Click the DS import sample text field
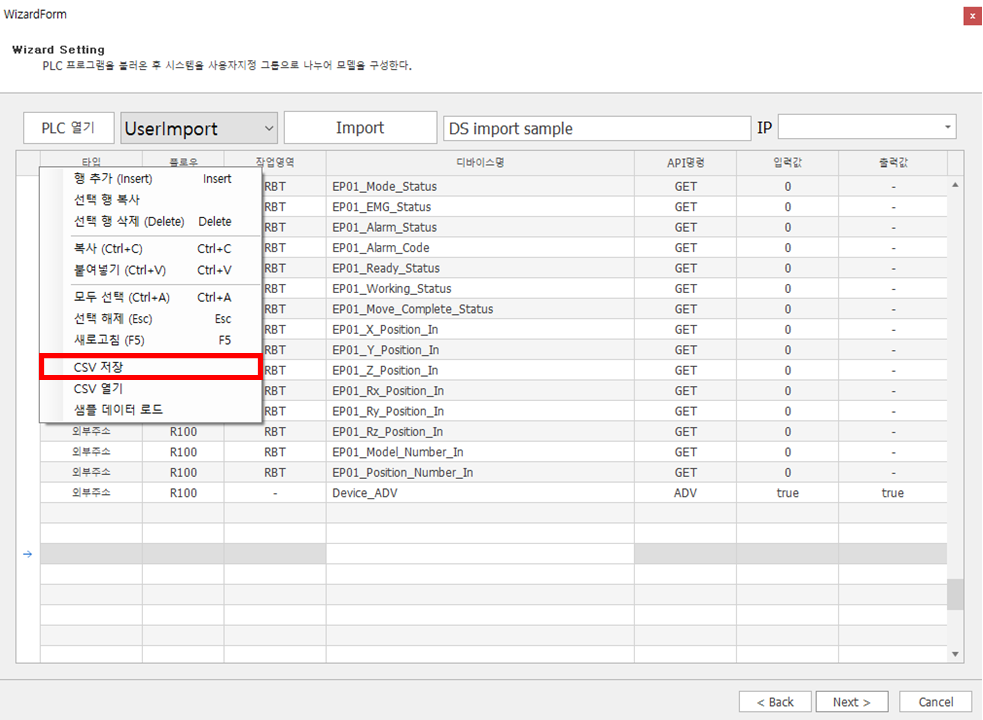983x720 pixels. [596, 128]
